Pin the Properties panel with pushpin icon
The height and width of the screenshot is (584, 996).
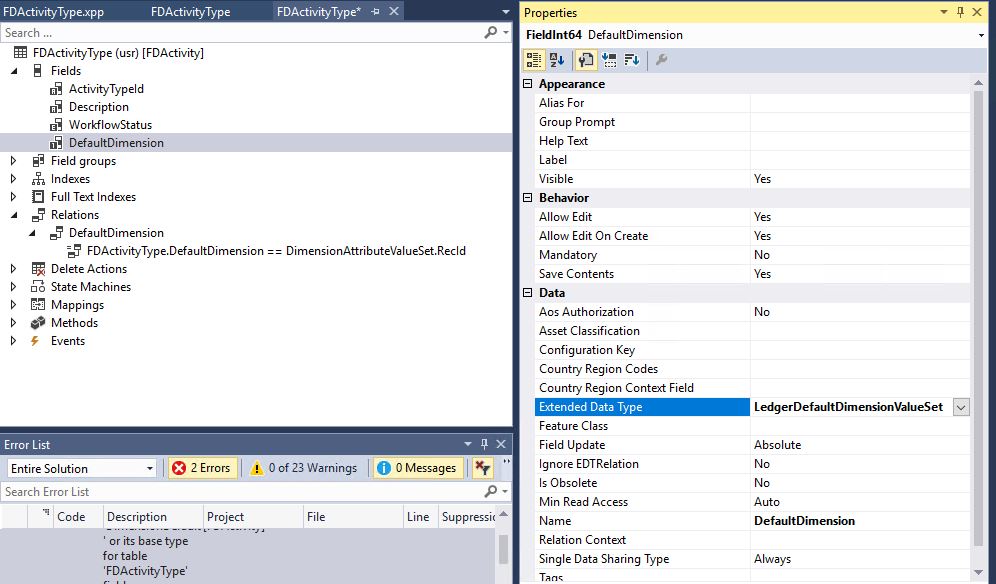960,12
